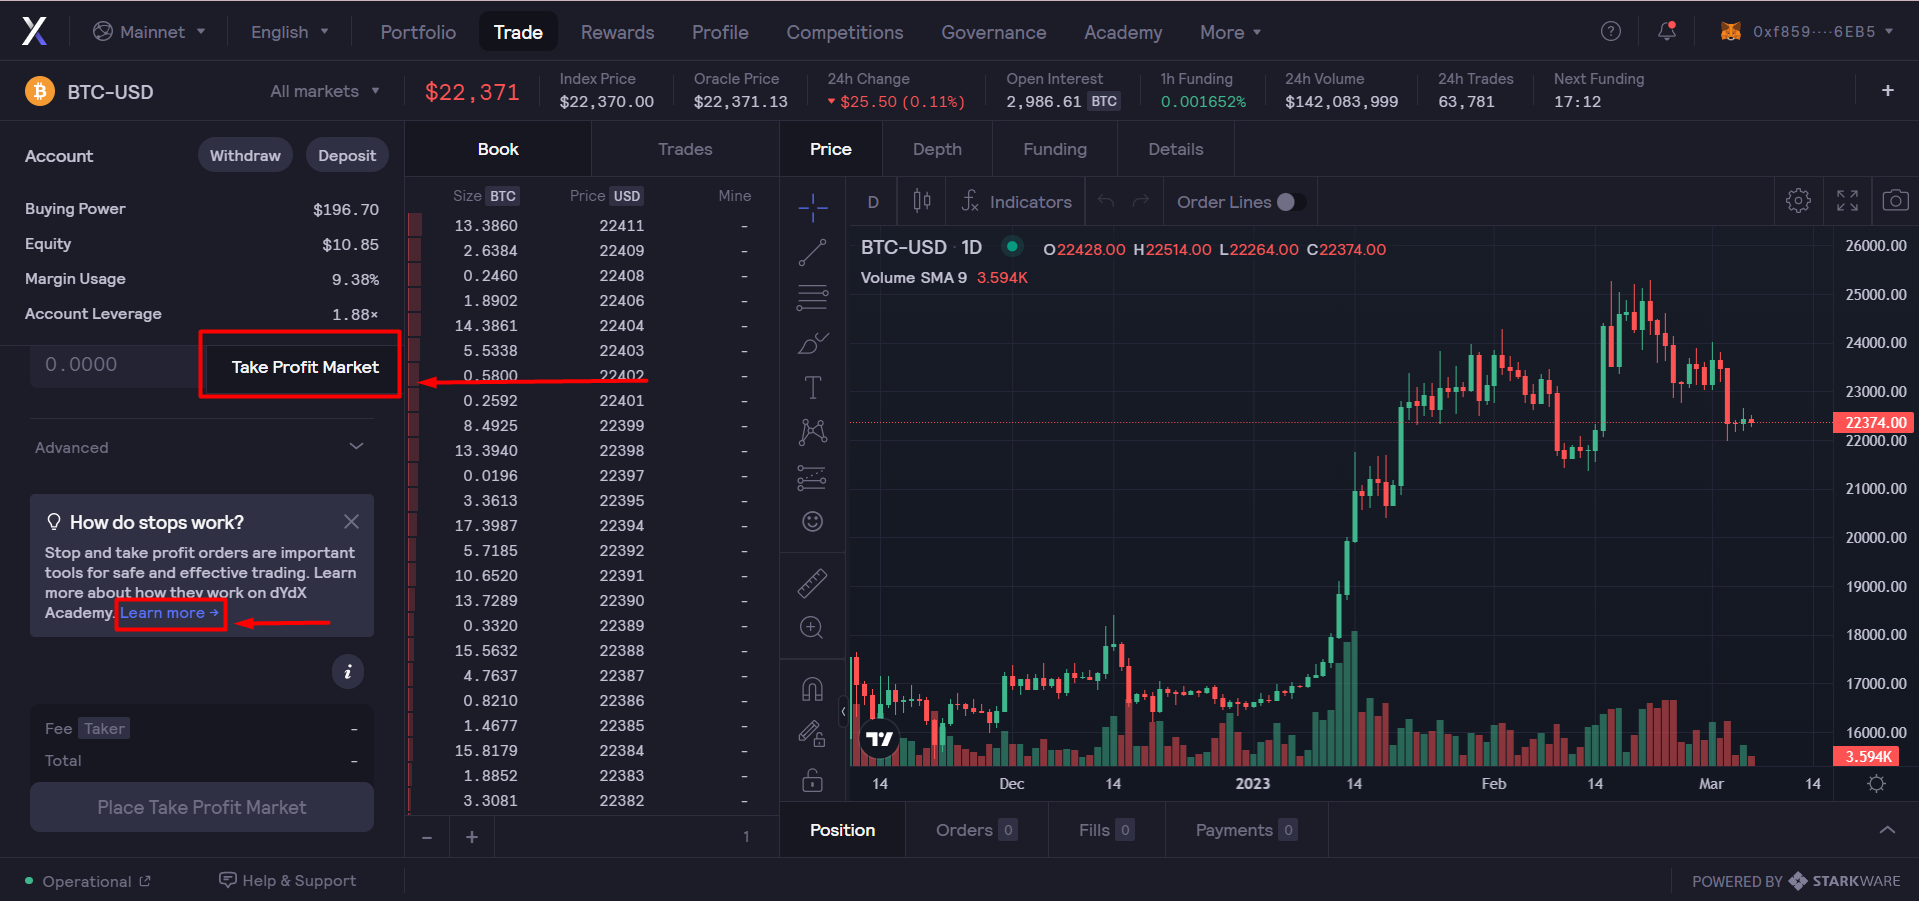
Task: Open Help & Support link
Action: (288, 880)
